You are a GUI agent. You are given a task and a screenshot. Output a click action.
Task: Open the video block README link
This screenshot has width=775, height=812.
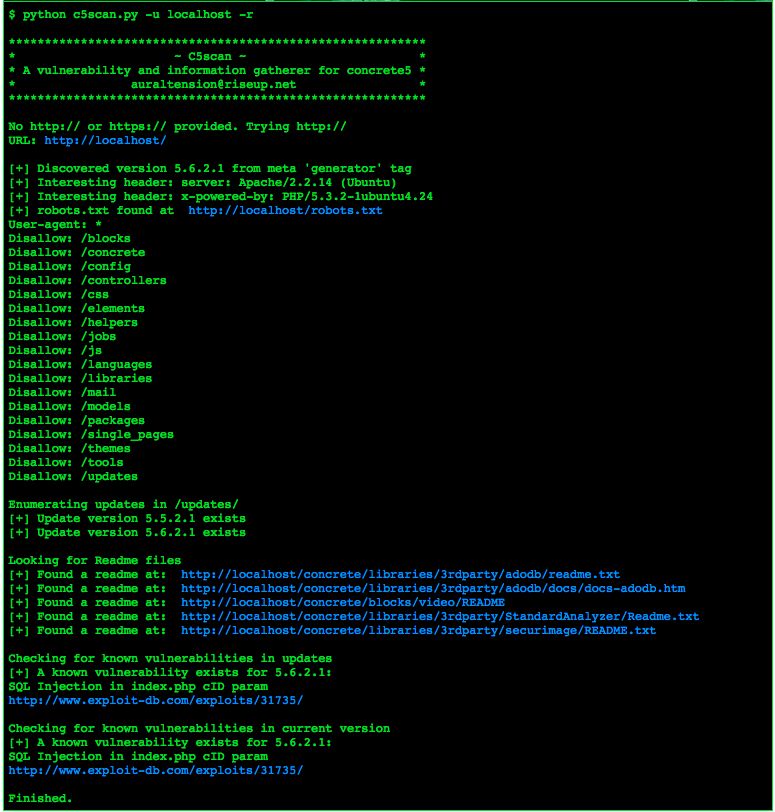(343, 602)
